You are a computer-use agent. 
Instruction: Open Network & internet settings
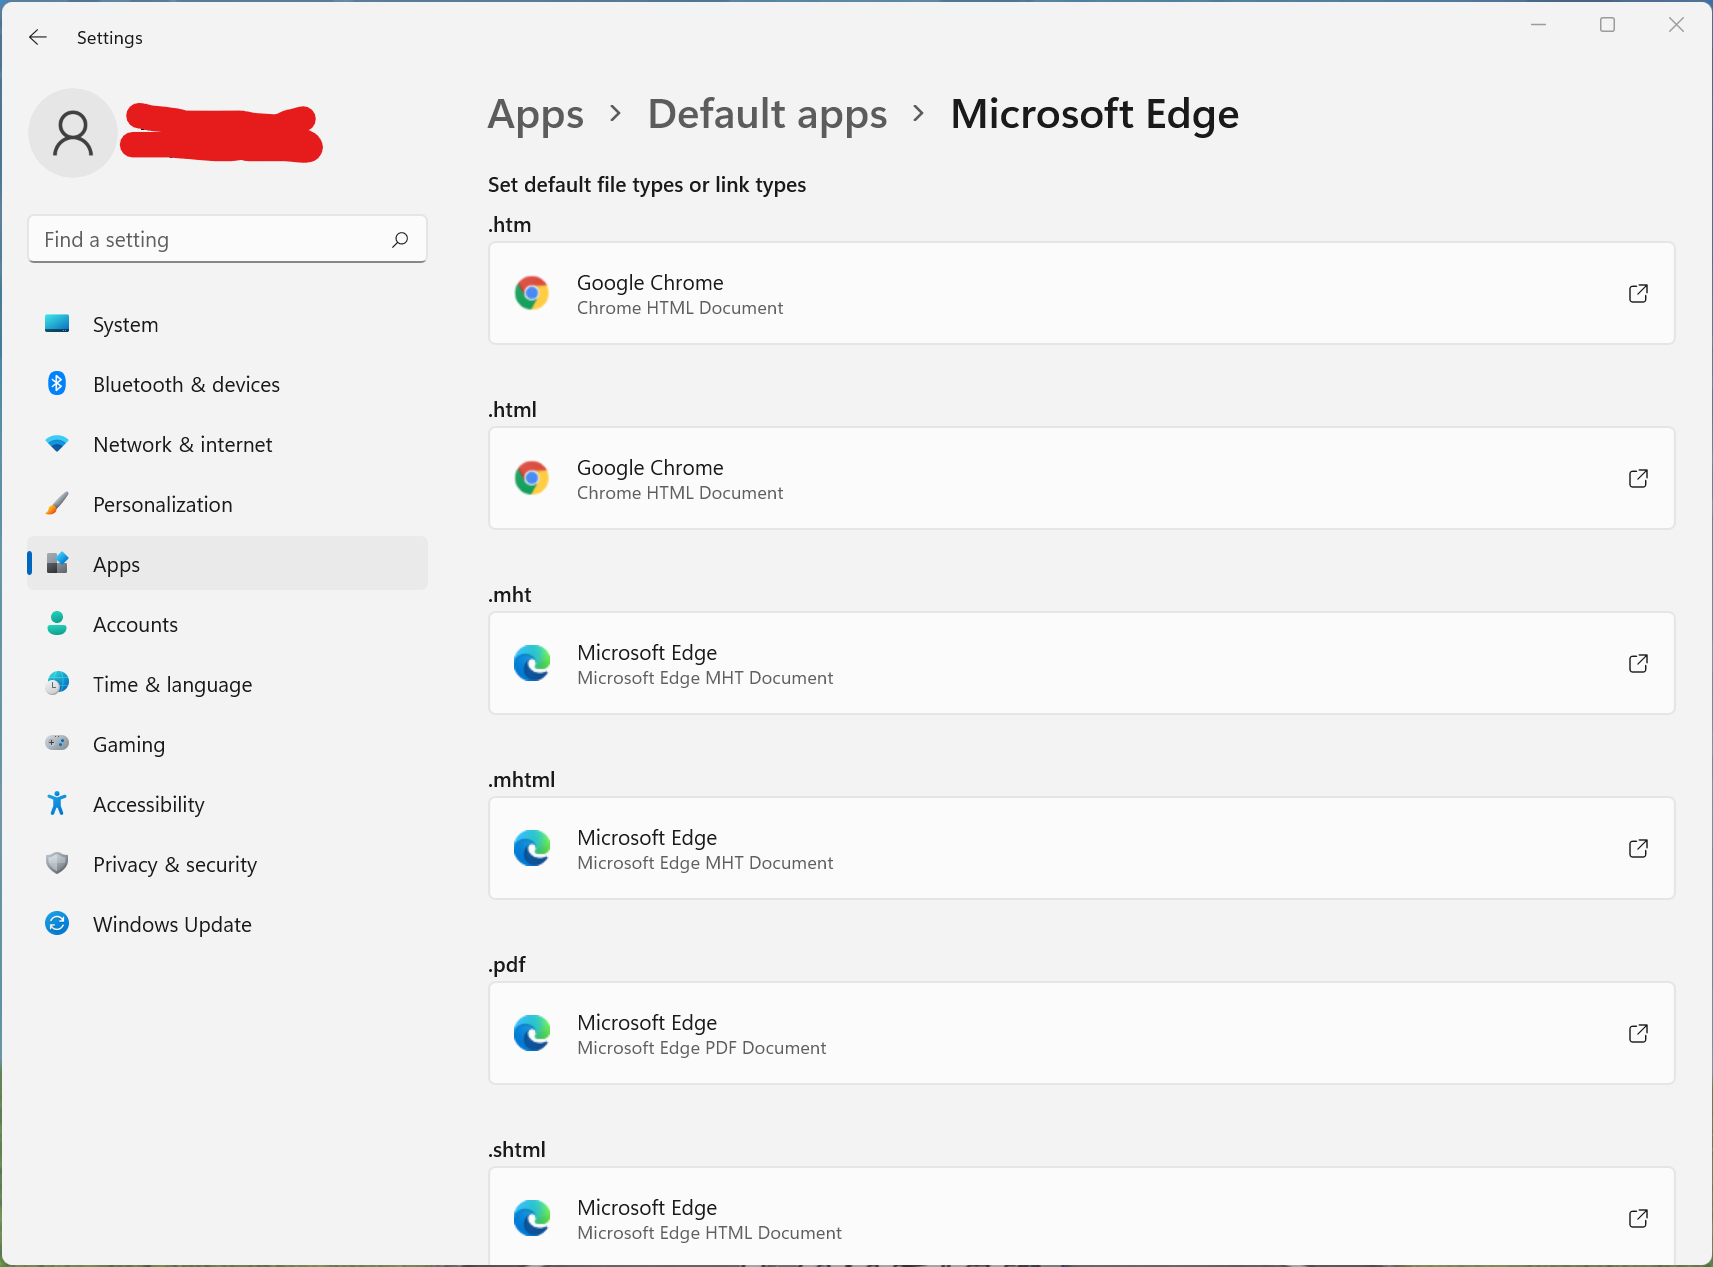pos(228,444)
